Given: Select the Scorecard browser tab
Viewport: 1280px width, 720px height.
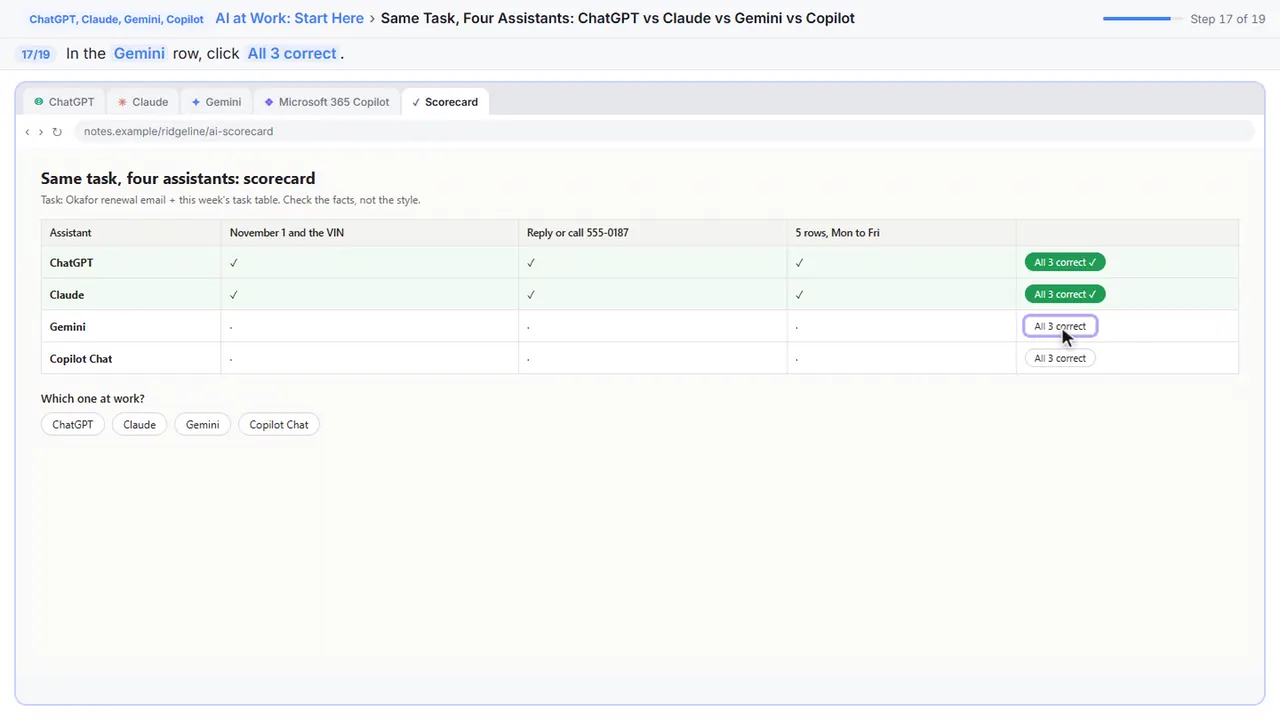Looking at the screenshot, I should [x=445, y=102].
